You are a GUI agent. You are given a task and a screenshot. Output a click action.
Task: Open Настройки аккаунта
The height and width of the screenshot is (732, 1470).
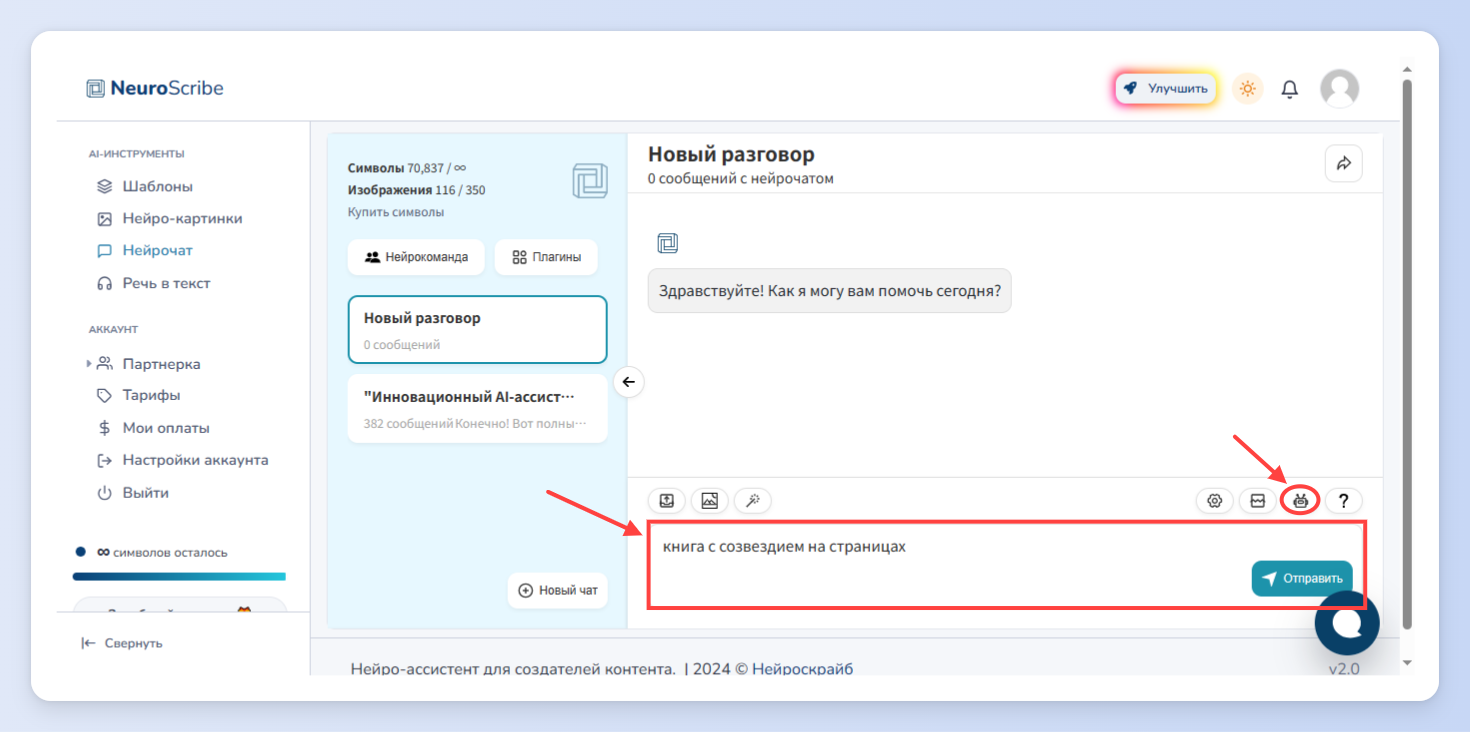pos(195,460)
